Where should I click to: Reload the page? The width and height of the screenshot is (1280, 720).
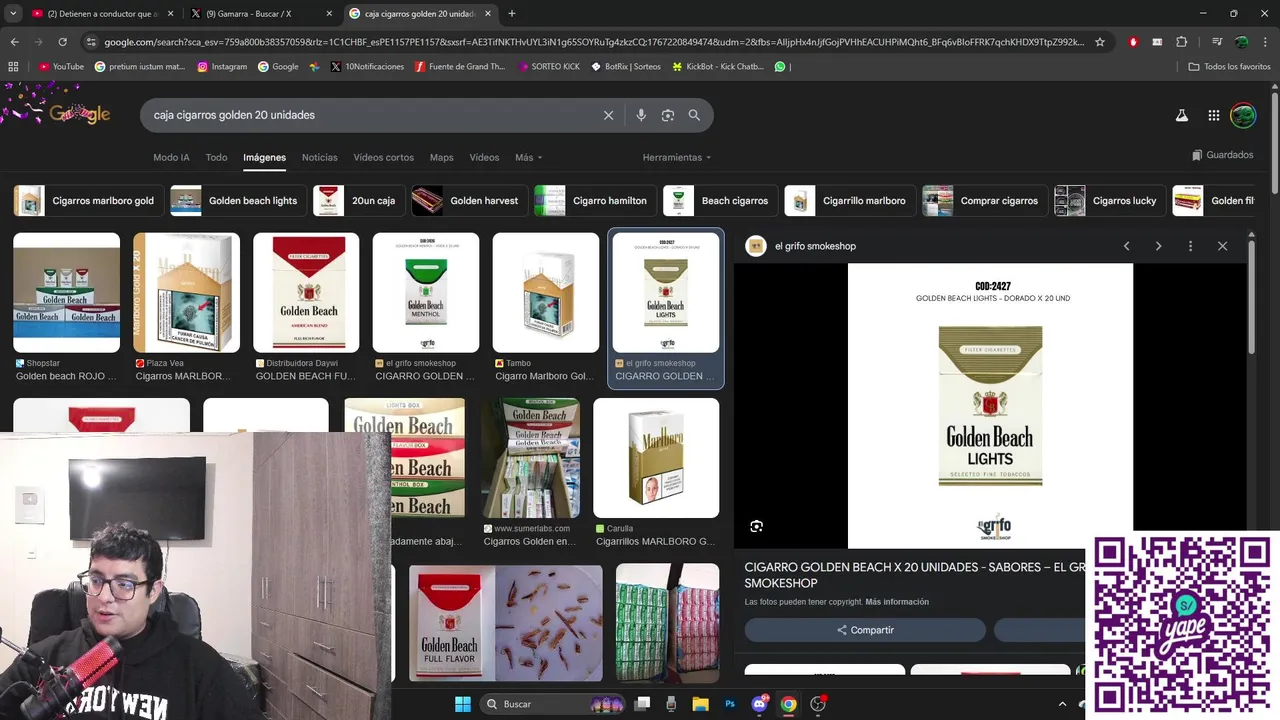pos(62,42)
